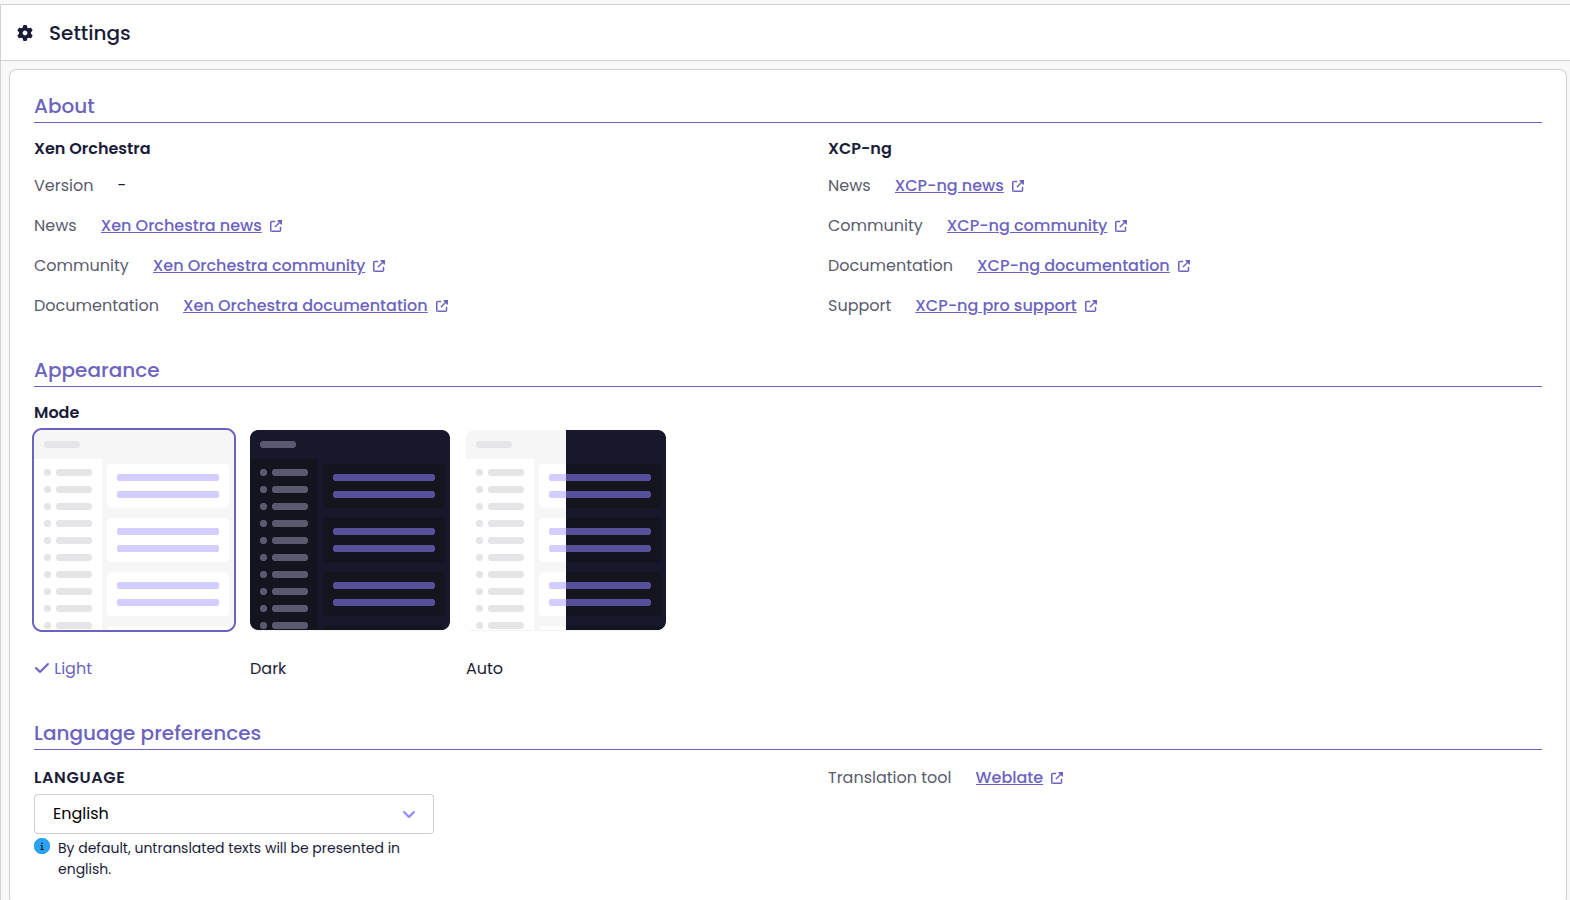Click external-link icon beside Weblate
The height and width of the screenshot is (900, 1570).
coord(1057,778)
